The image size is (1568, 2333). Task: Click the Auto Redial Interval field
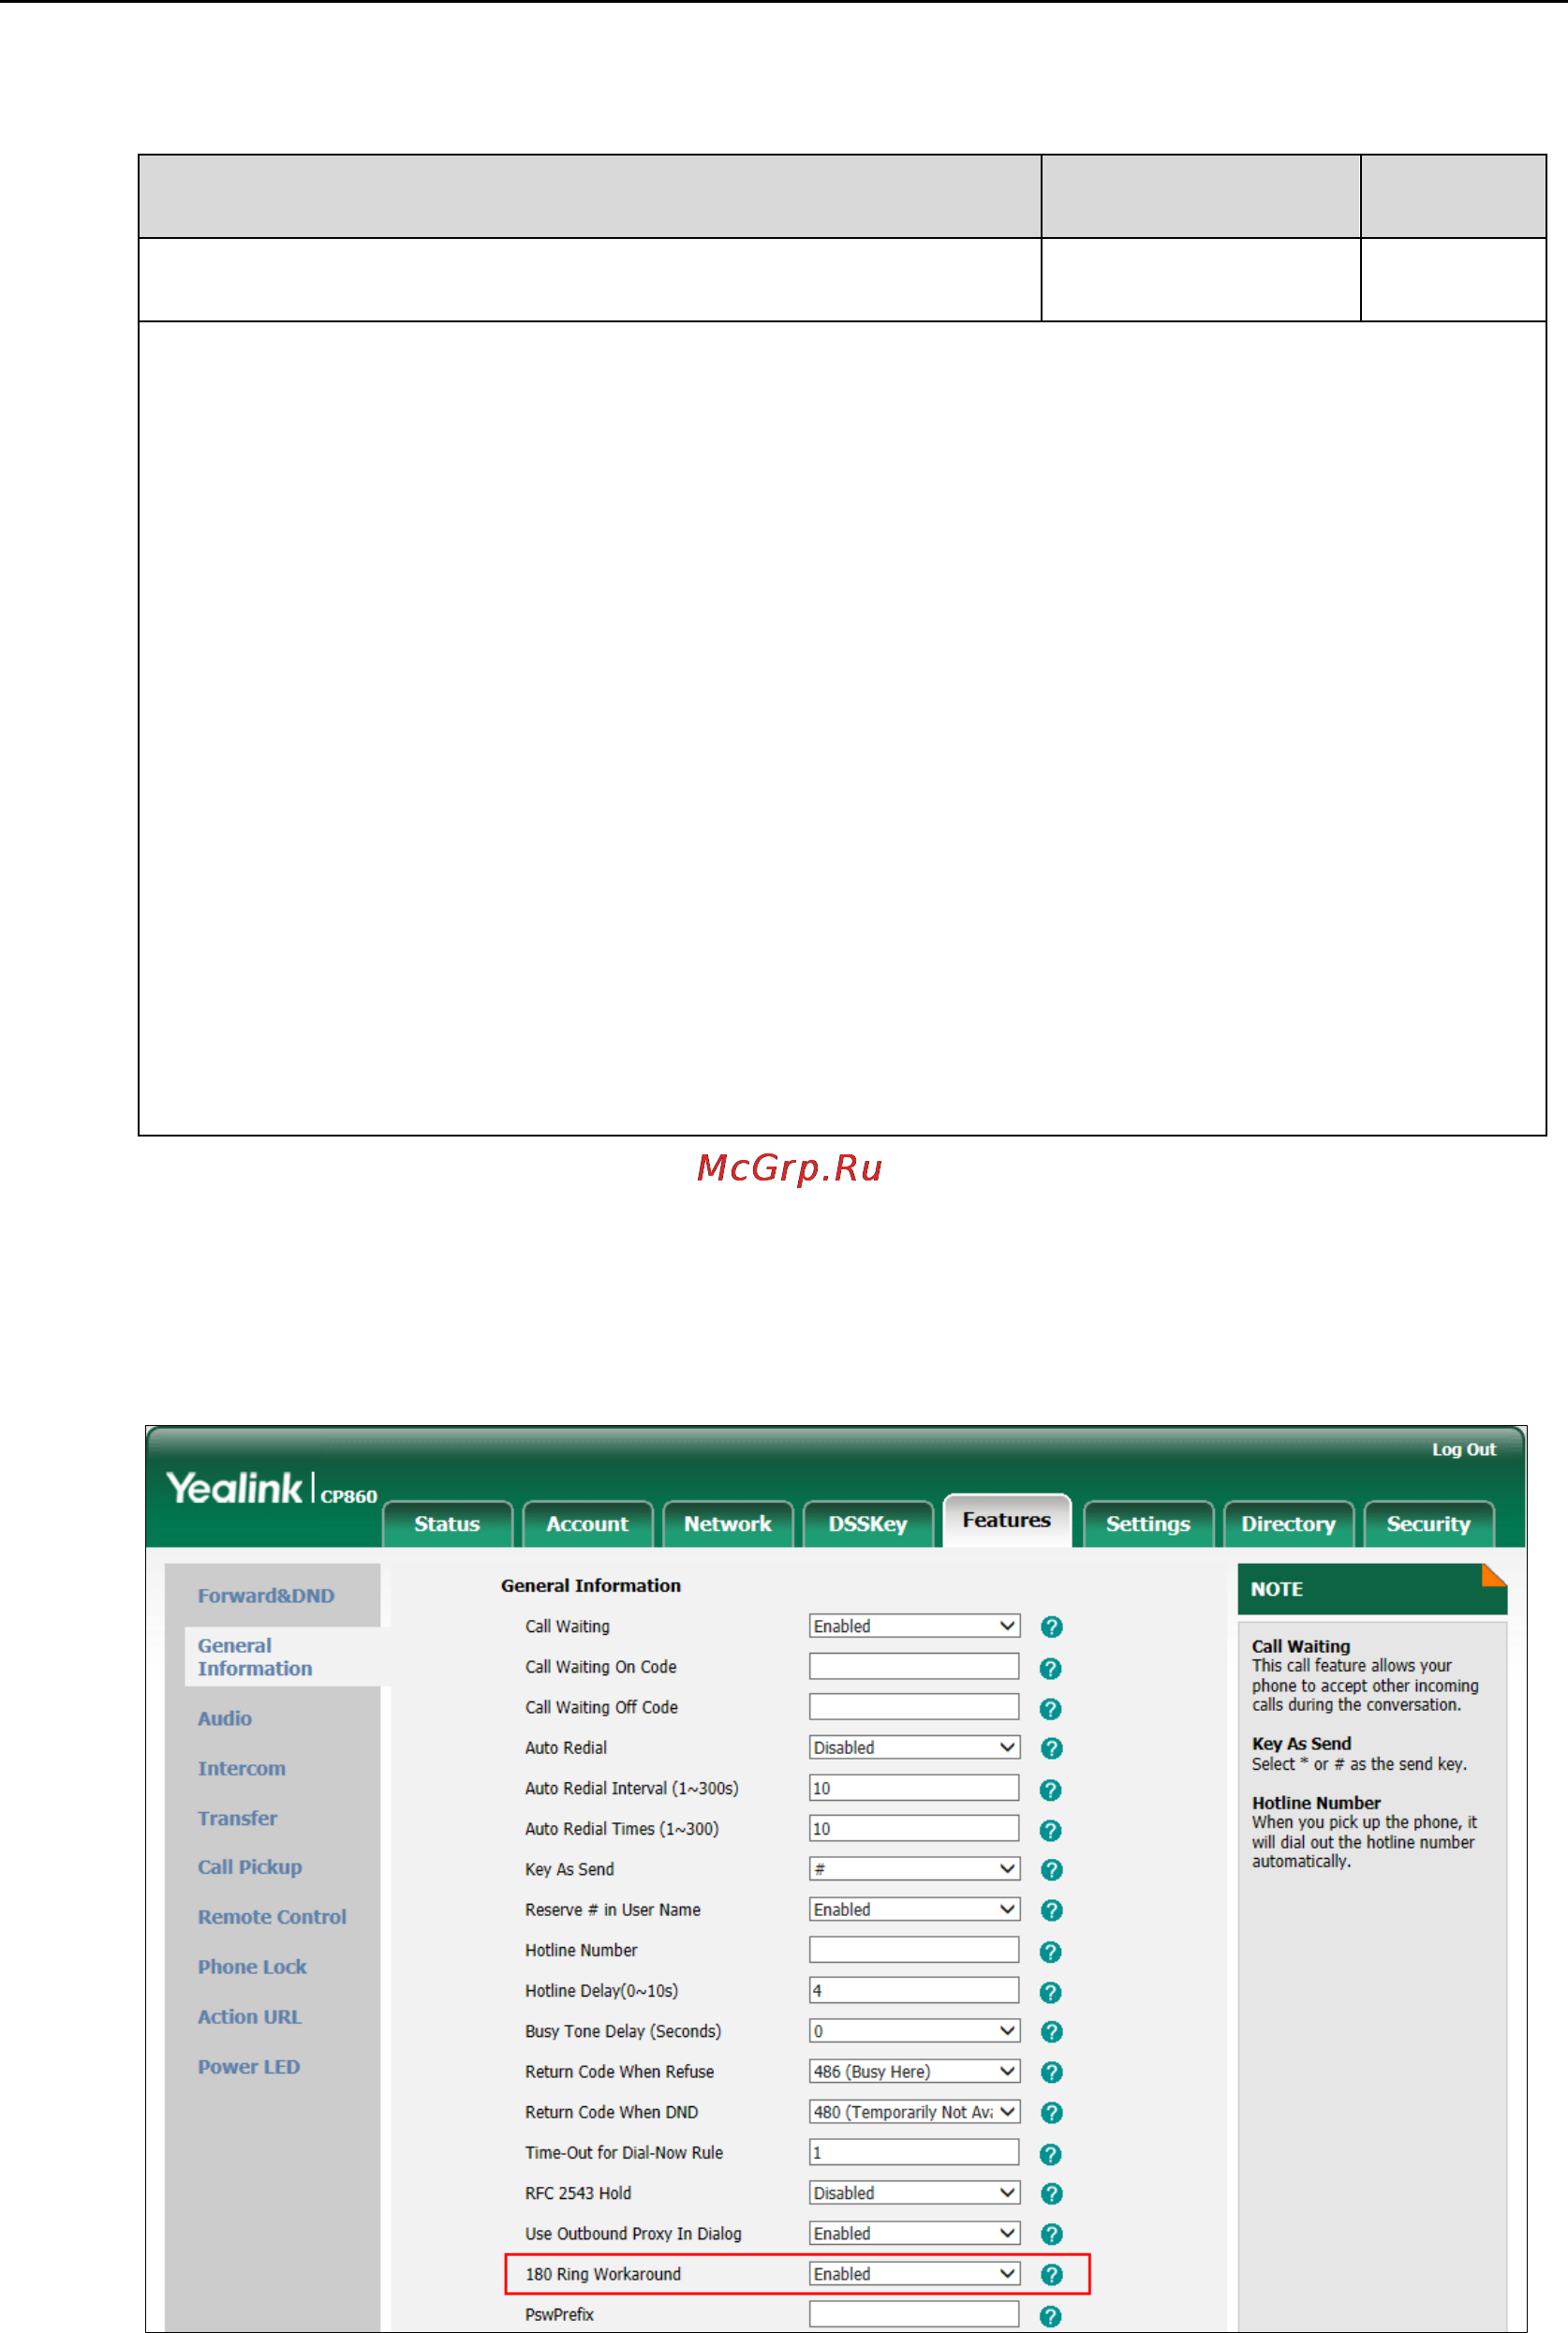[914, 1788]
